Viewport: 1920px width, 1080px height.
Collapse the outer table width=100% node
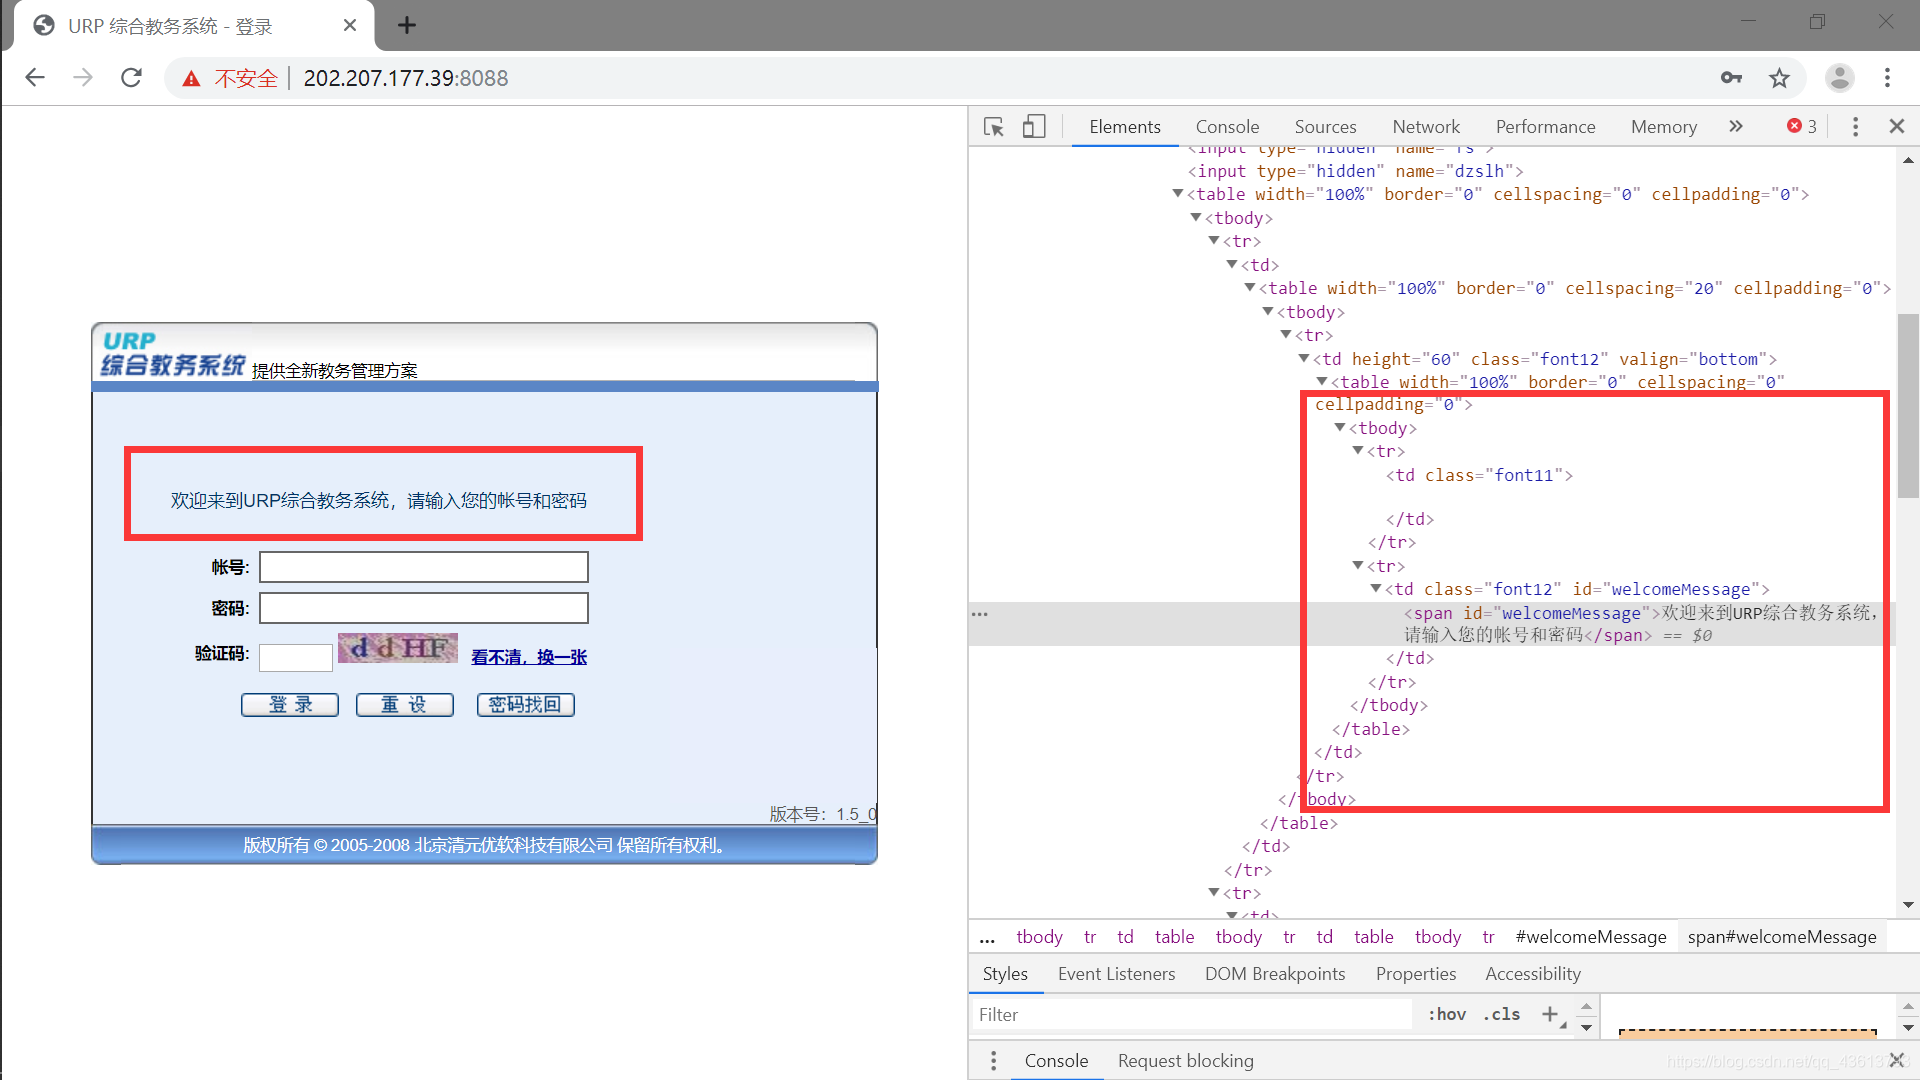[x=1179, y=194]
